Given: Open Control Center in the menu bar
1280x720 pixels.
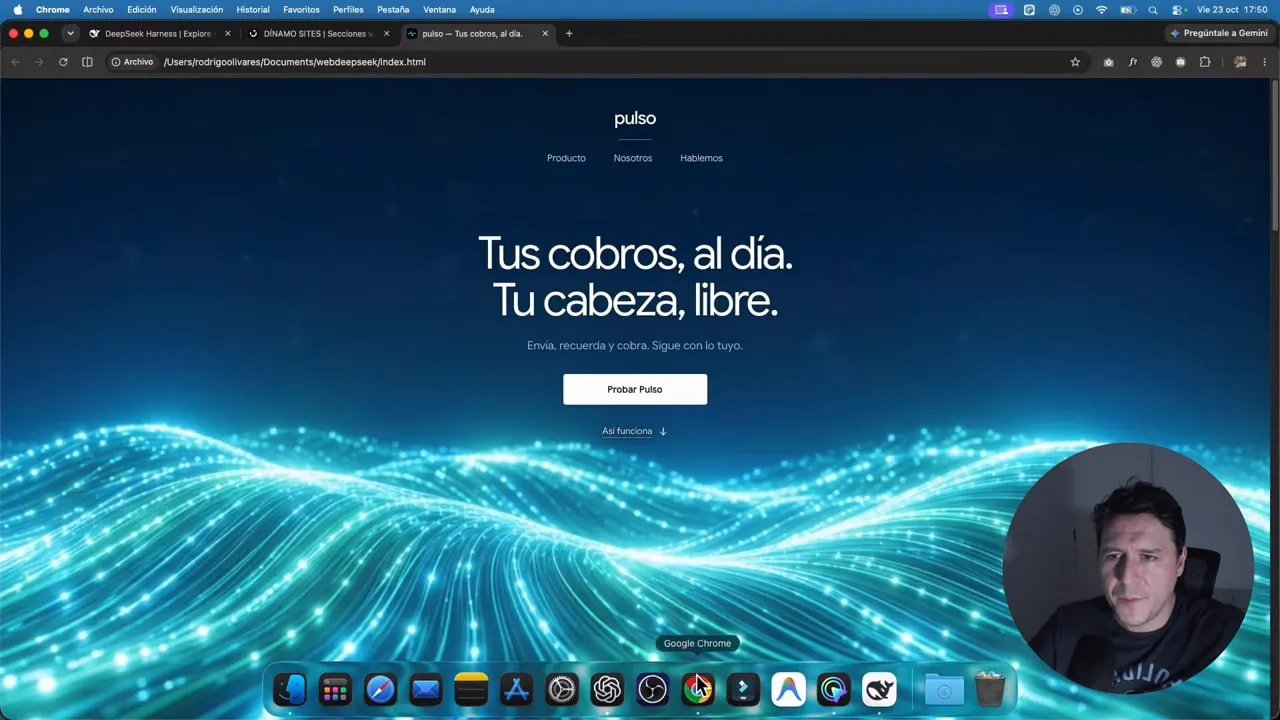Looking at the screenshot, I should (x=1177, y=10).
